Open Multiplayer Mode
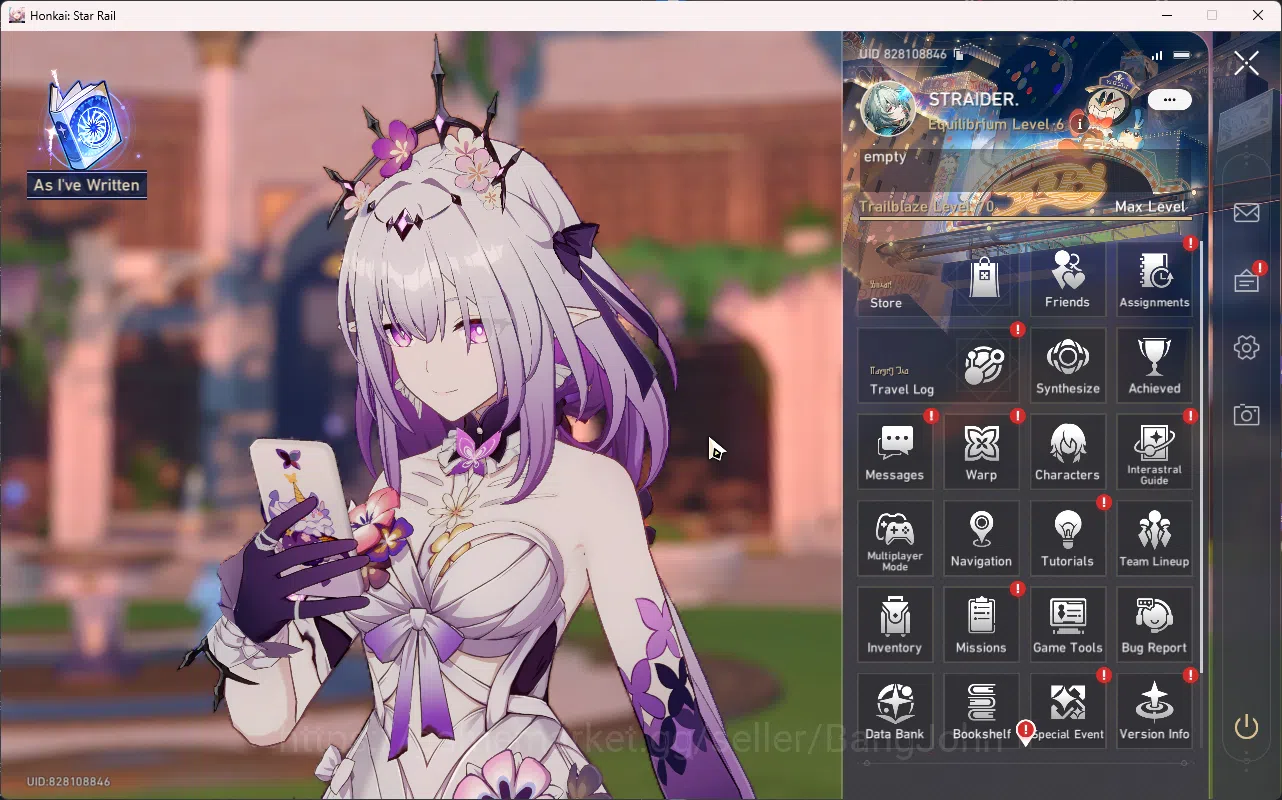1282x800 pixels. pyautogui.click(x=894, y=538)
